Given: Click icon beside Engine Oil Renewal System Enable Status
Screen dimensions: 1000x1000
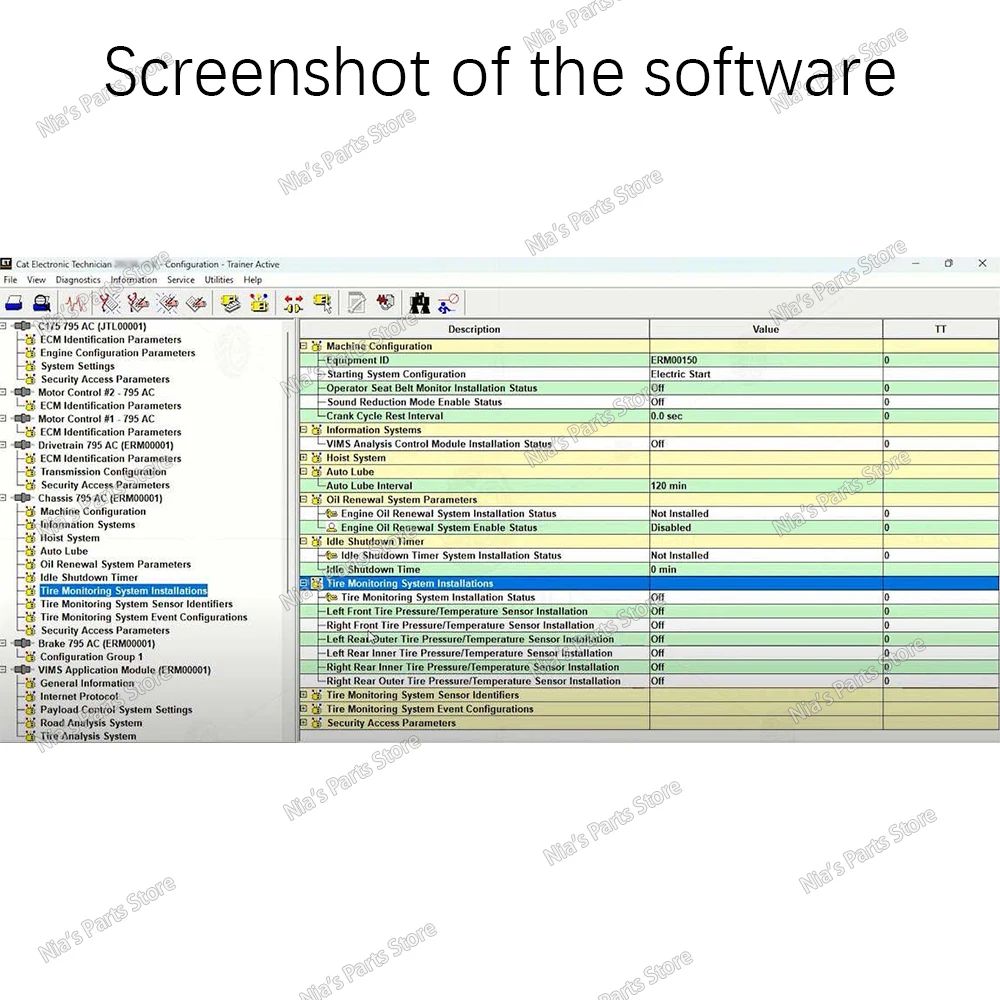Looking at the screenshot, I should pos(332,527).
